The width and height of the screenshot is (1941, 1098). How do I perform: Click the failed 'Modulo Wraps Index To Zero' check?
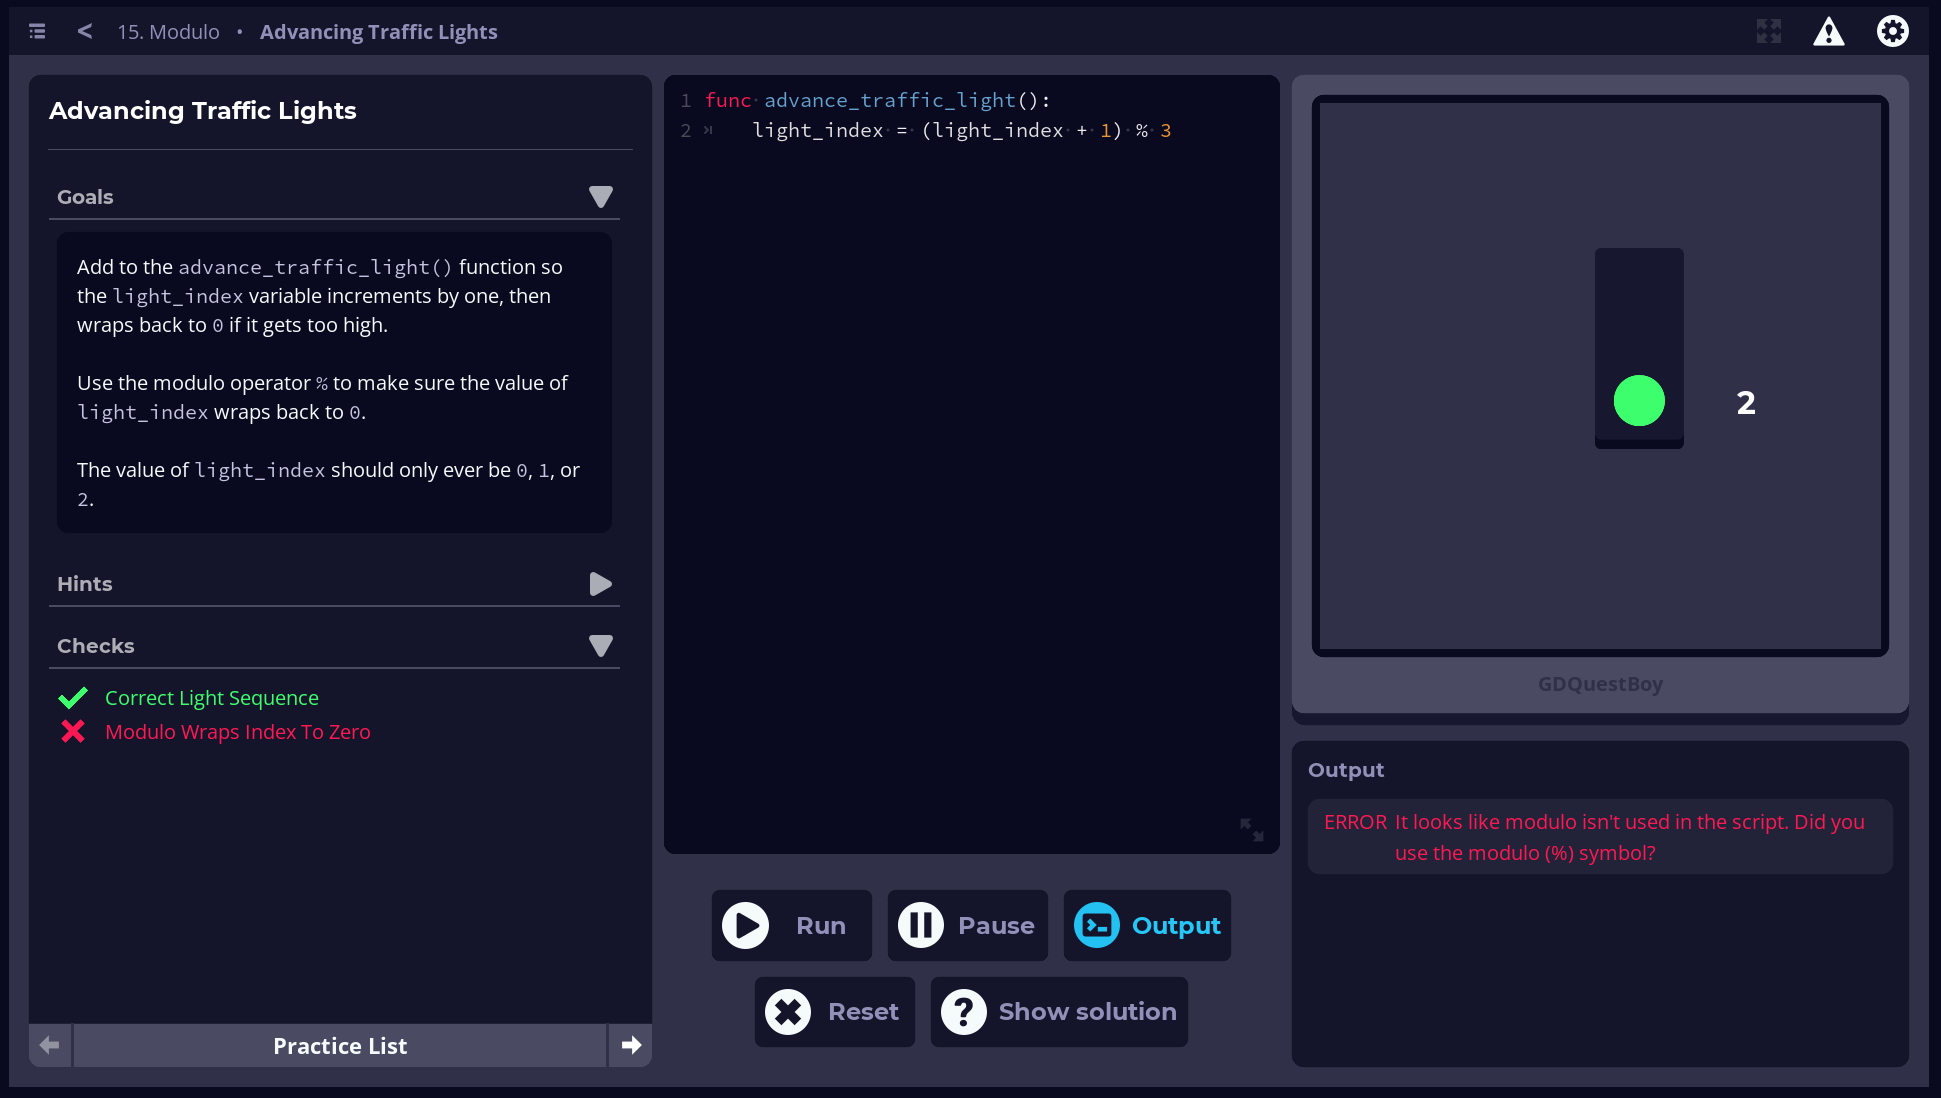(x=237, y=732)
